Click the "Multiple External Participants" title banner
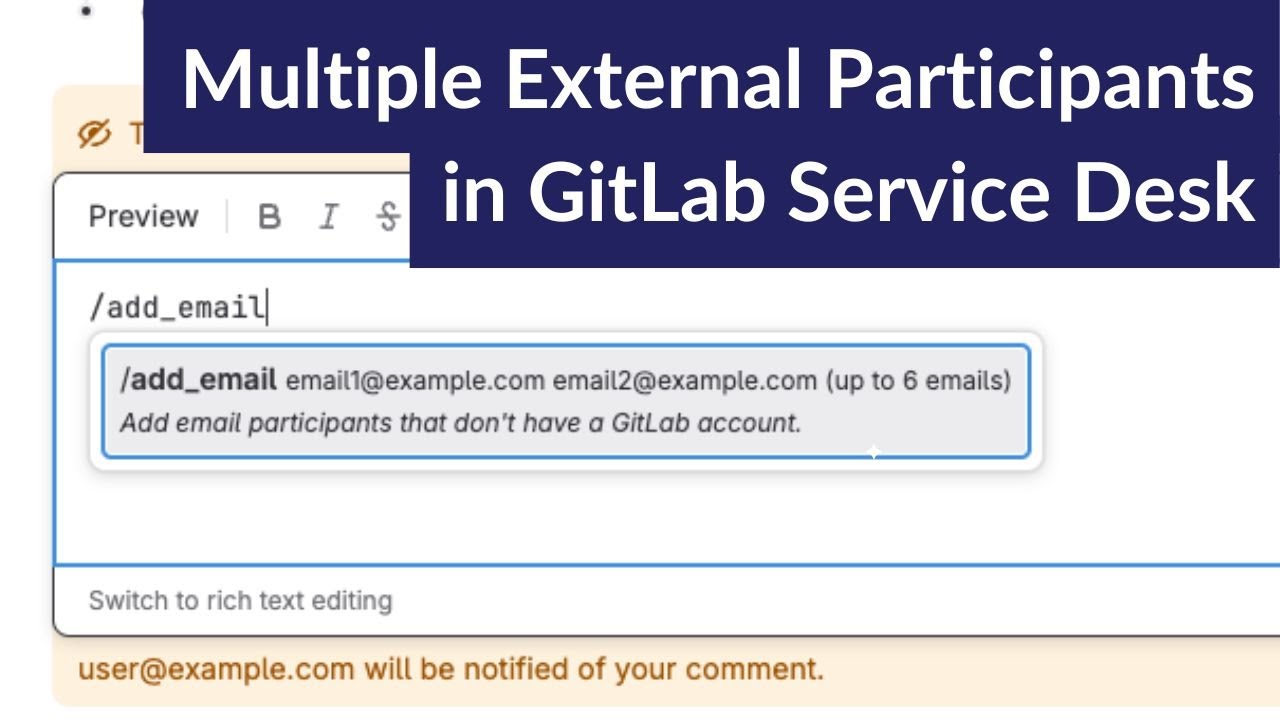 point(716,78)
